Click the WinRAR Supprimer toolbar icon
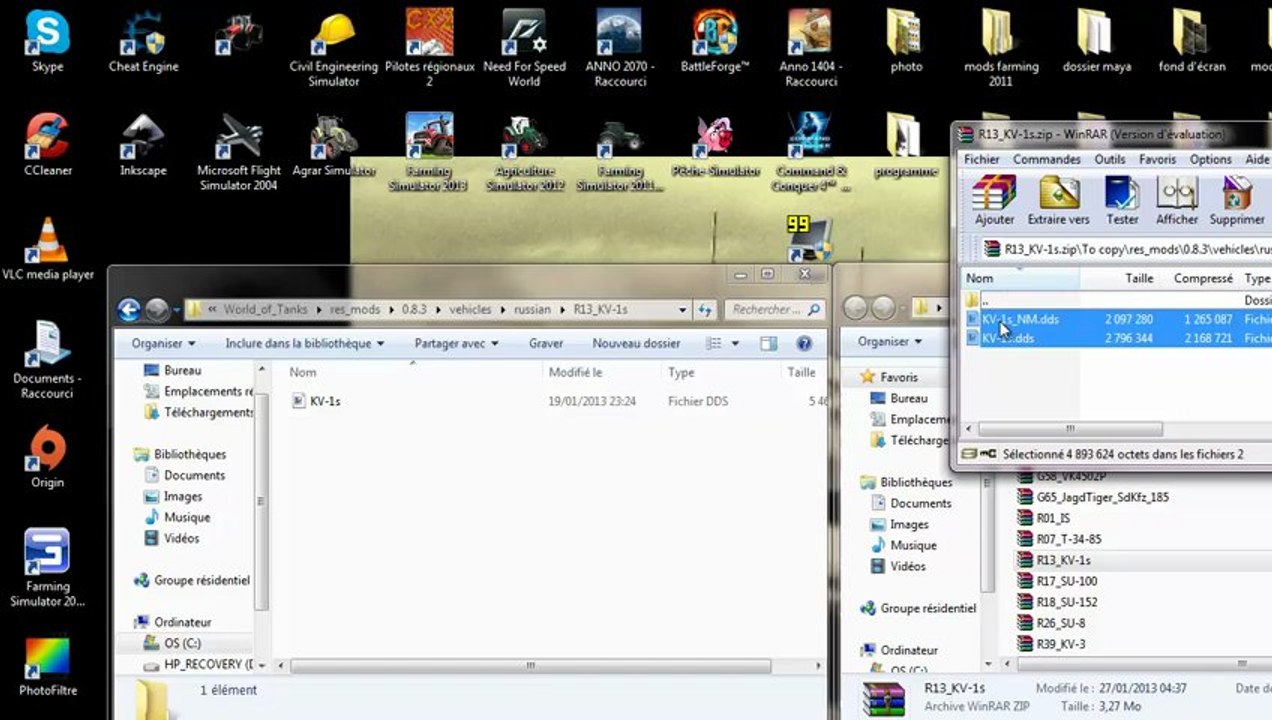 click(x=1237, y=201)
